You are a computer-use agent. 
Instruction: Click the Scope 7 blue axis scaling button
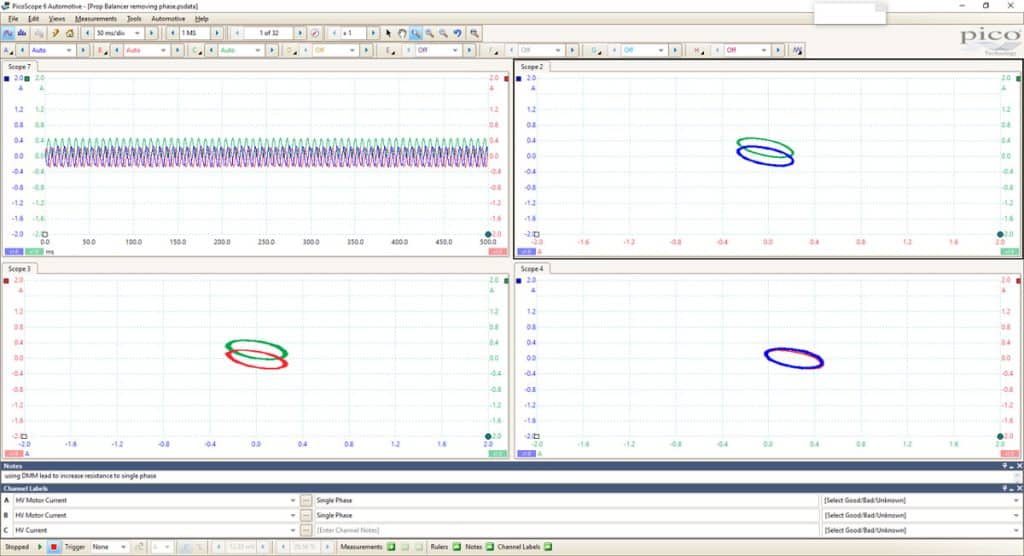[14, 252]
